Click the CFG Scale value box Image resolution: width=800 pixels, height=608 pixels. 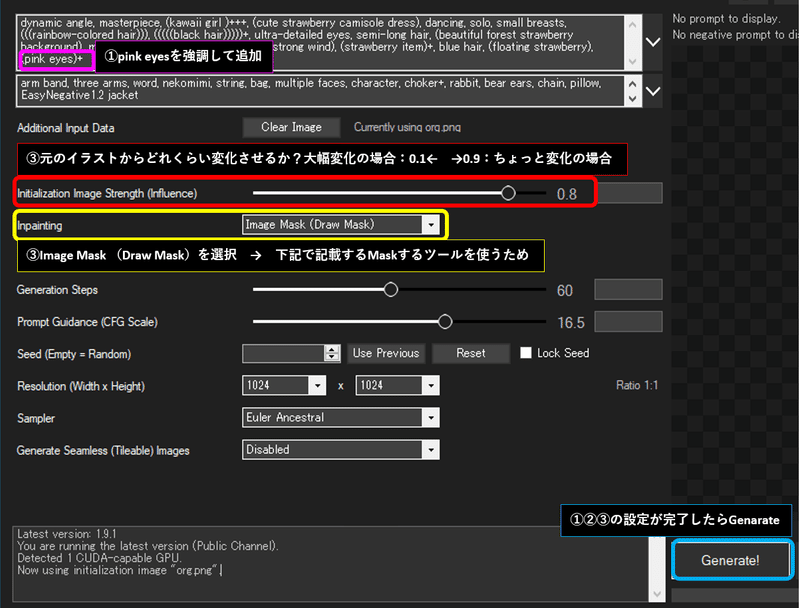[x=628, y=321]
